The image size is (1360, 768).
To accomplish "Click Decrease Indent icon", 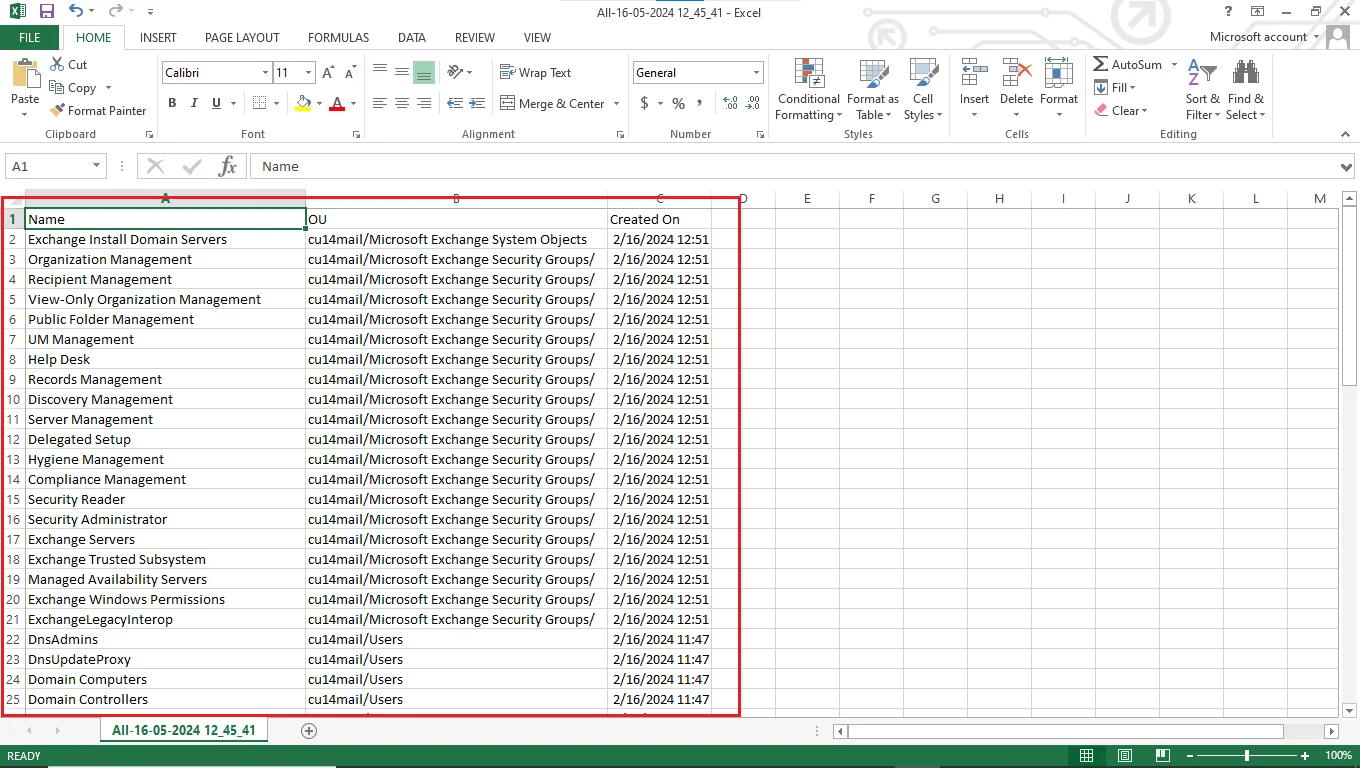I will pos(455,103).
